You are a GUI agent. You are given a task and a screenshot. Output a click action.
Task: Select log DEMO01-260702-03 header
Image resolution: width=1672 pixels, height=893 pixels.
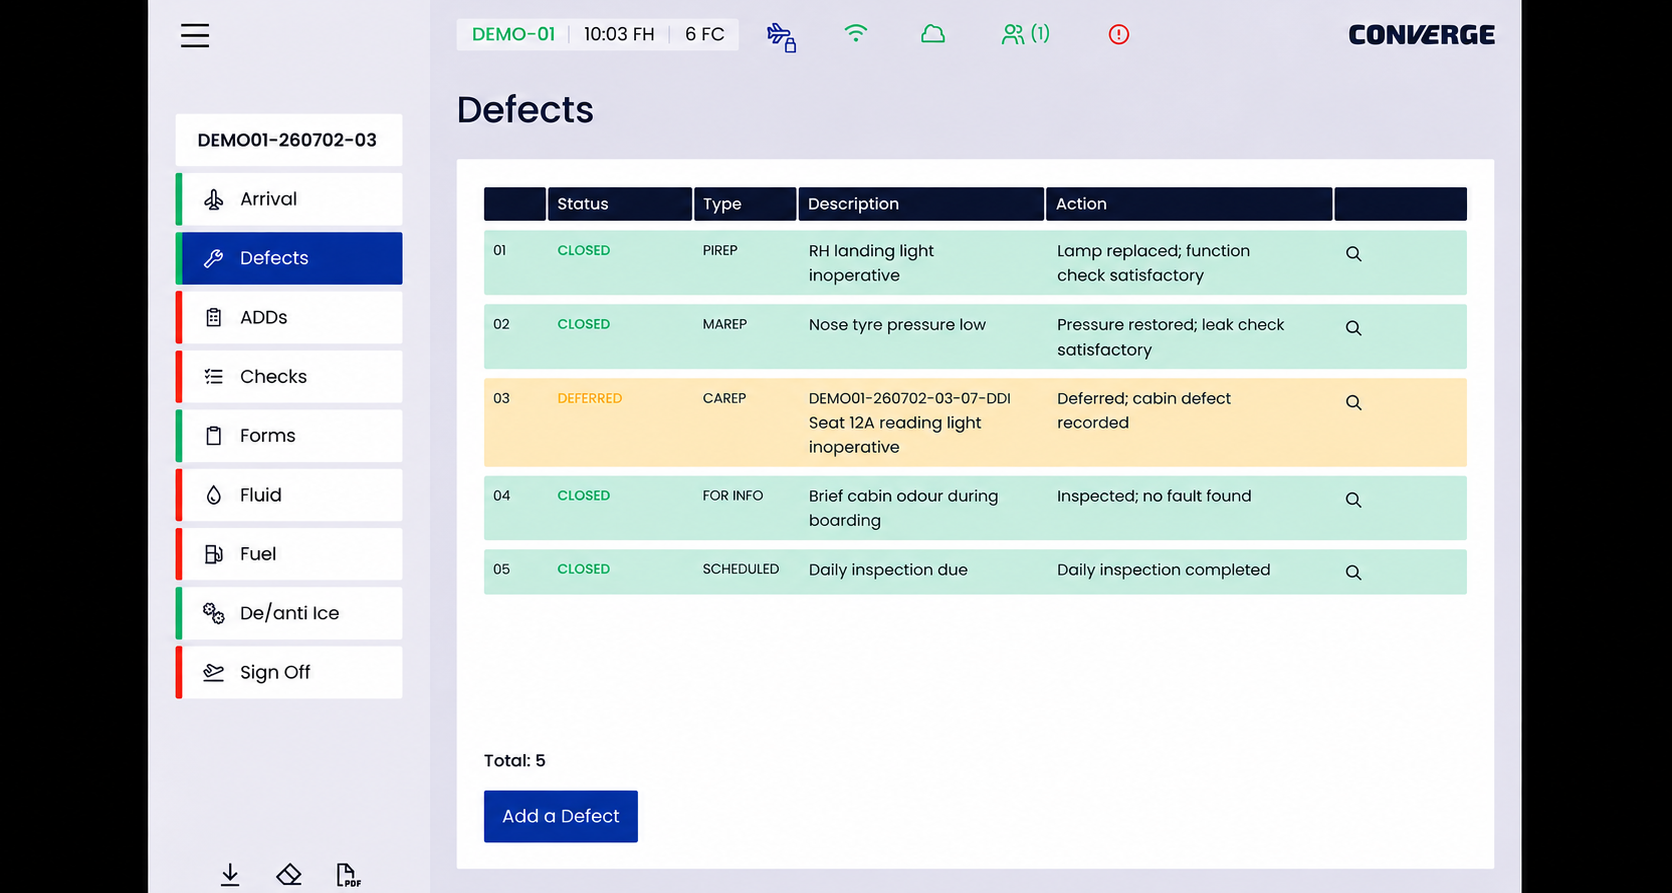289,140
